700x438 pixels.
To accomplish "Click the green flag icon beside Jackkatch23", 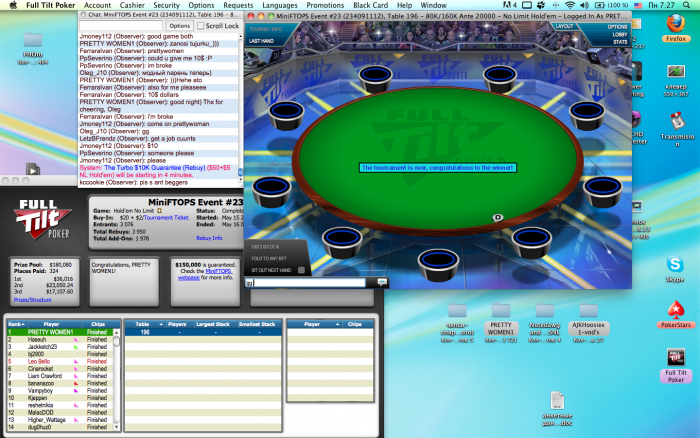I will pos(76,347).
